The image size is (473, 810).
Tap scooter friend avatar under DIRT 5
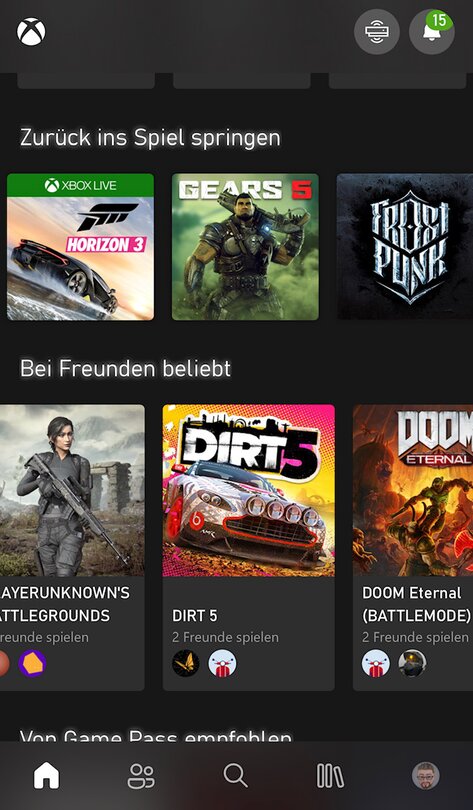coord(223,663)
